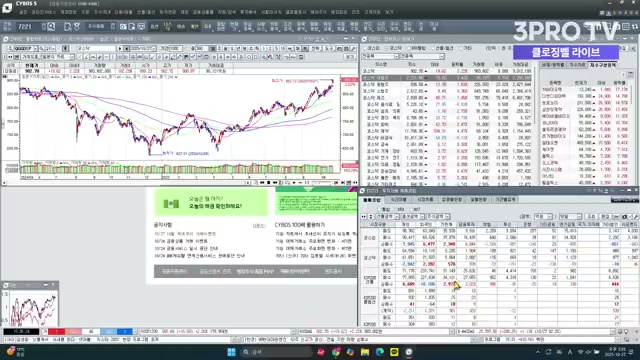This screenshot has height=360, width=640.
Task: Open the wrench settings icon in chart window
Action: click(x=353, y=49)
